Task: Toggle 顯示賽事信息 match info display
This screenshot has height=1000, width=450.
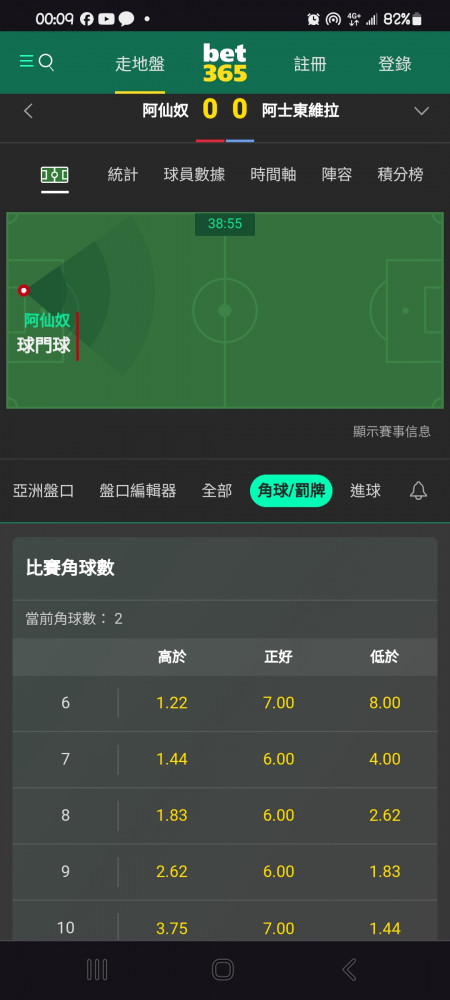Action: click(392, 432)
